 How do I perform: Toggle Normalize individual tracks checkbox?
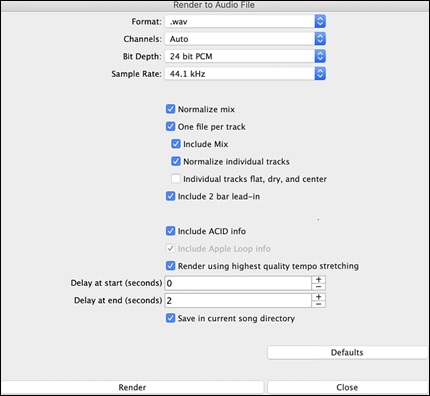[176, 161]
